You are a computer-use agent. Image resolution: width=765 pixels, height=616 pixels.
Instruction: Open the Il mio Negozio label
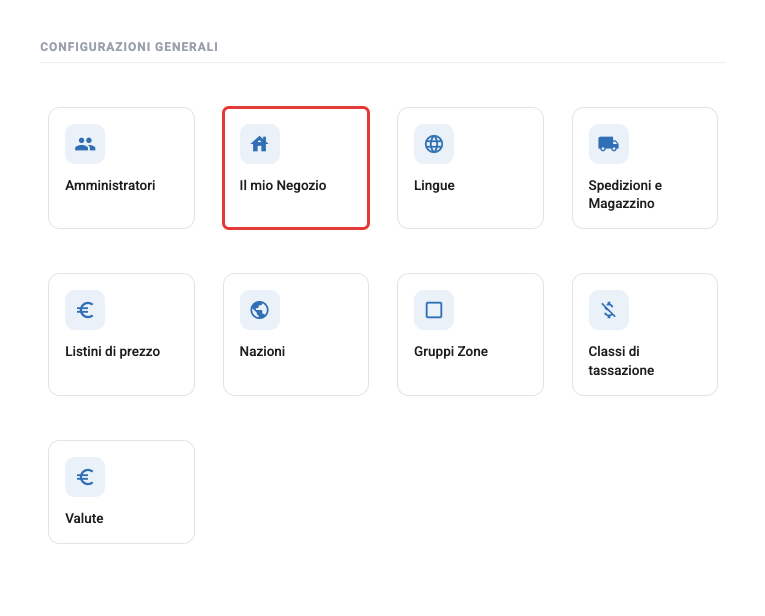283,185
